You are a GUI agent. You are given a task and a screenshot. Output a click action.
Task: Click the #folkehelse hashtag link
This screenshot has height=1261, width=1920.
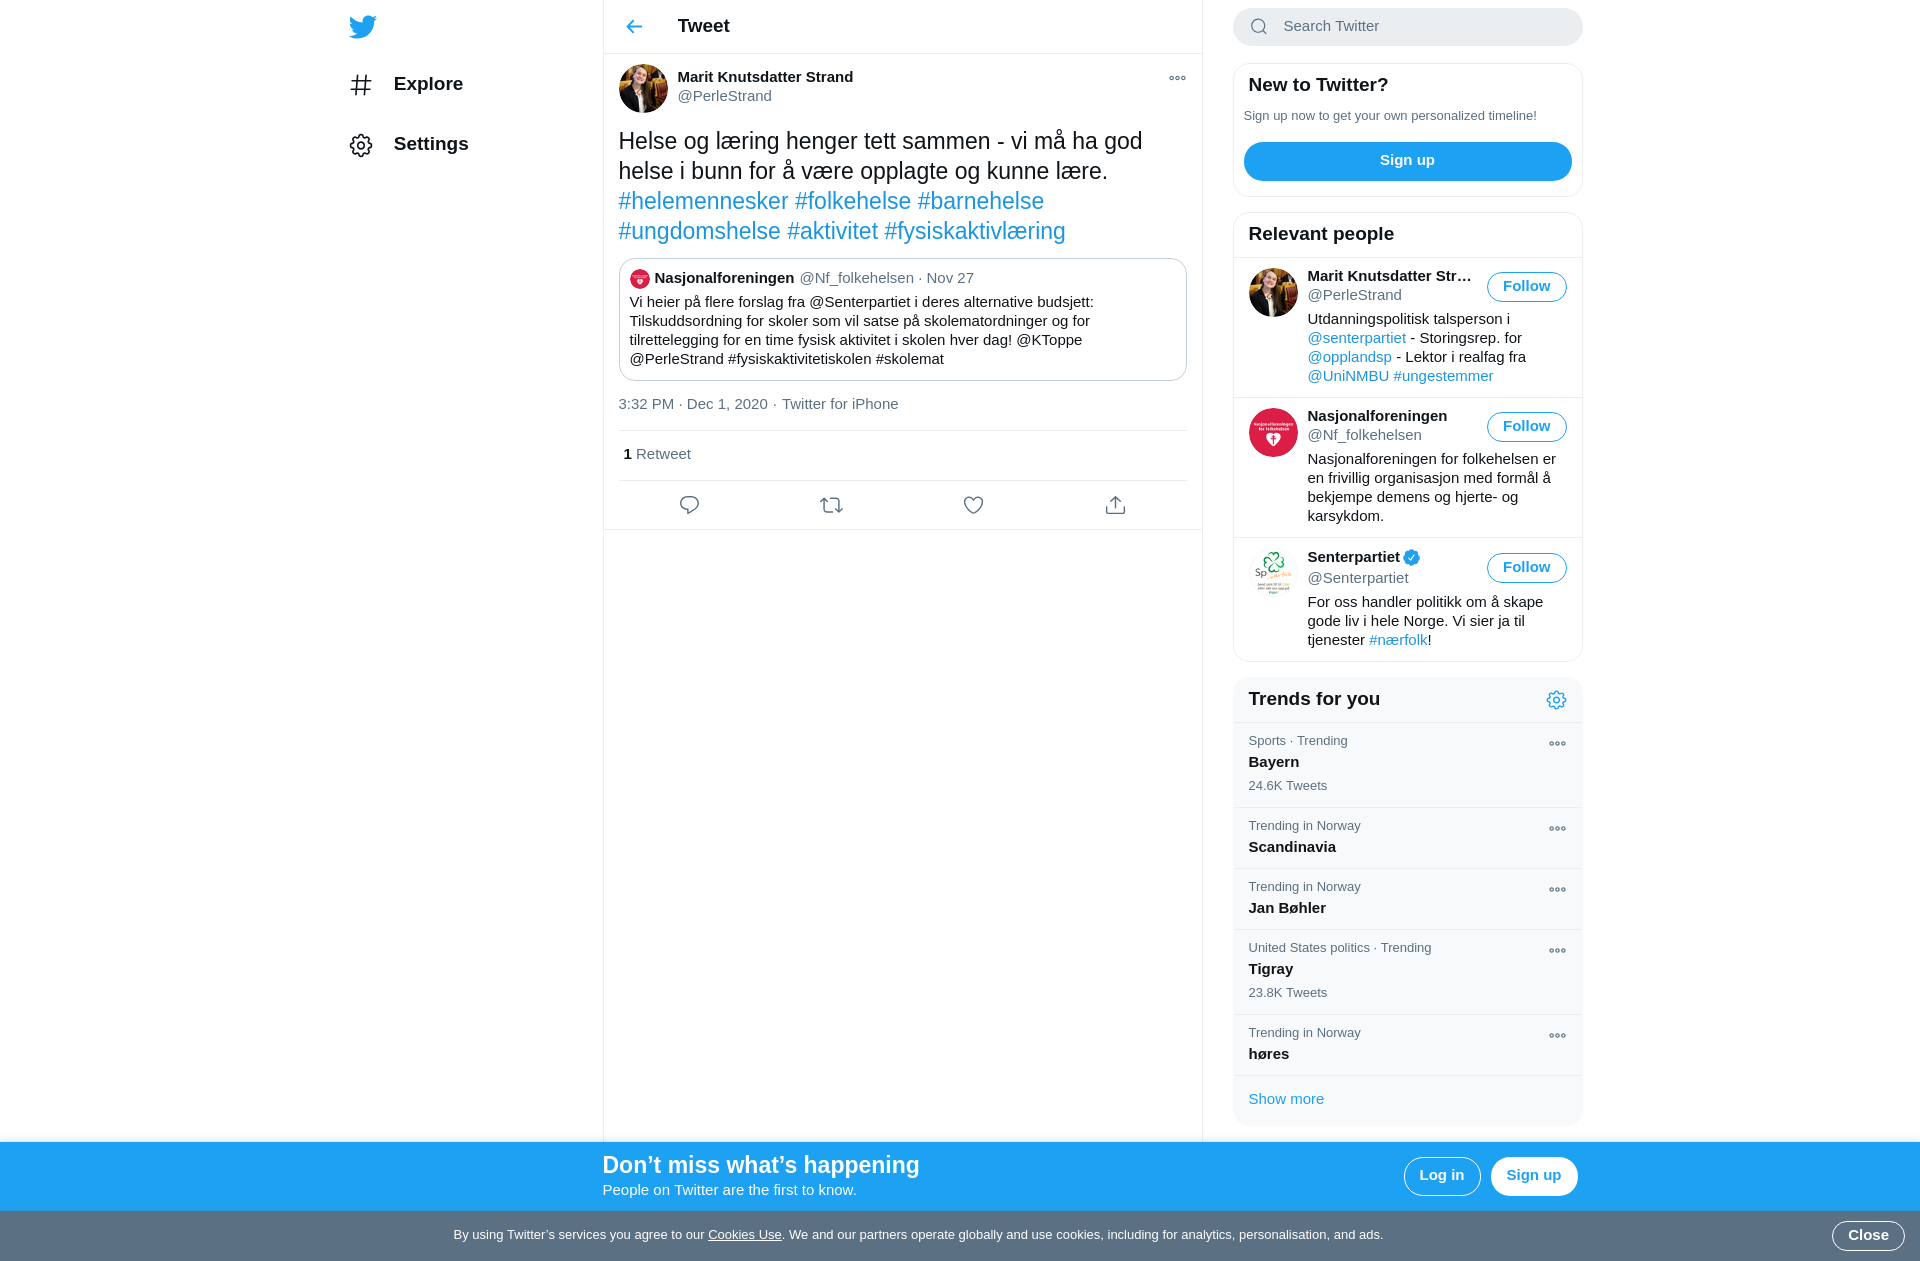point(853,201)
